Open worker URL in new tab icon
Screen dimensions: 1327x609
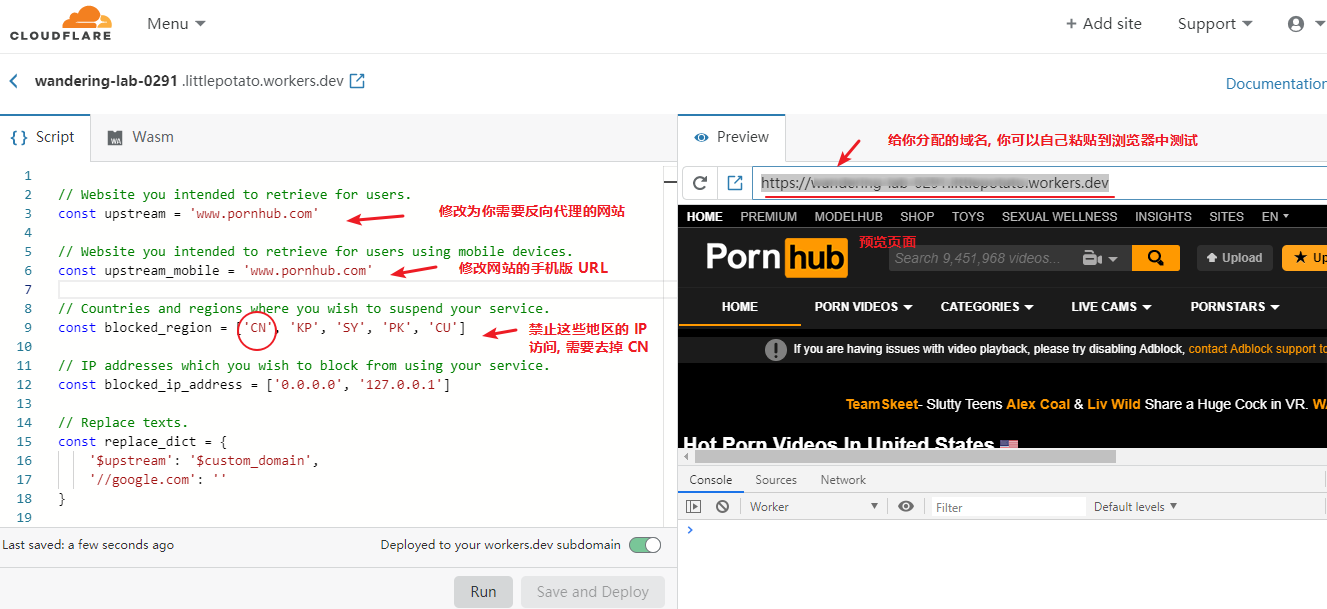[357, 81]
